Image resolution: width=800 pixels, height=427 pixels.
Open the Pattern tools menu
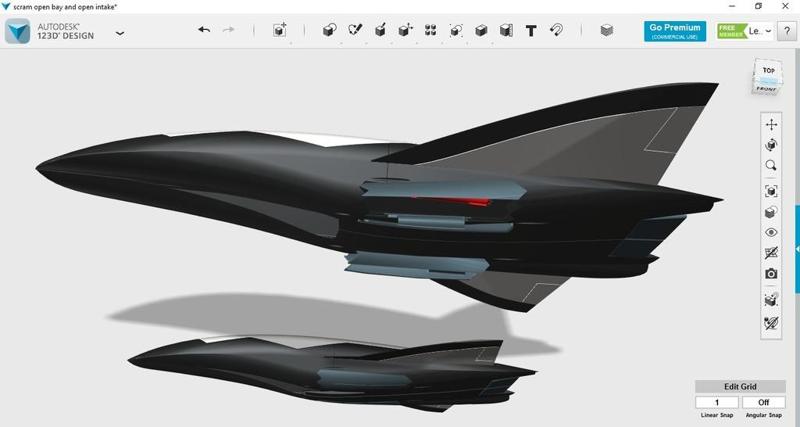tap(430, 30)
